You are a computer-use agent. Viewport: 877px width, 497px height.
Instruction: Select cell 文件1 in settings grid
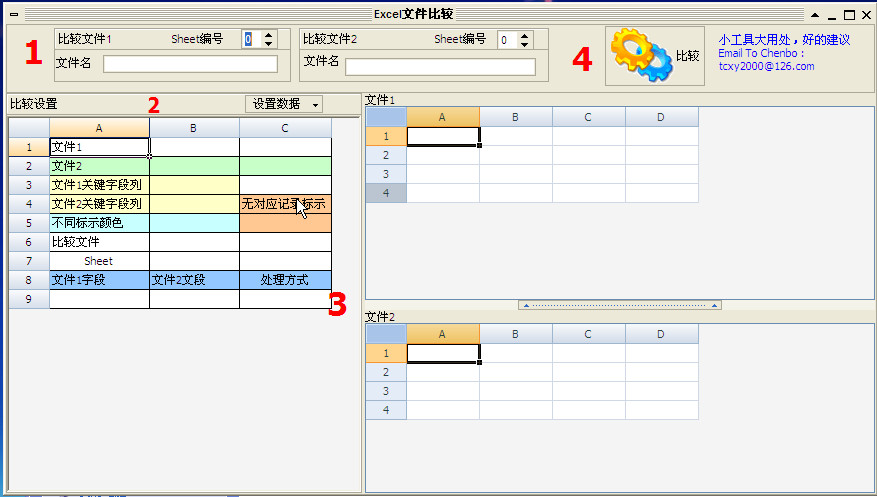100,147
